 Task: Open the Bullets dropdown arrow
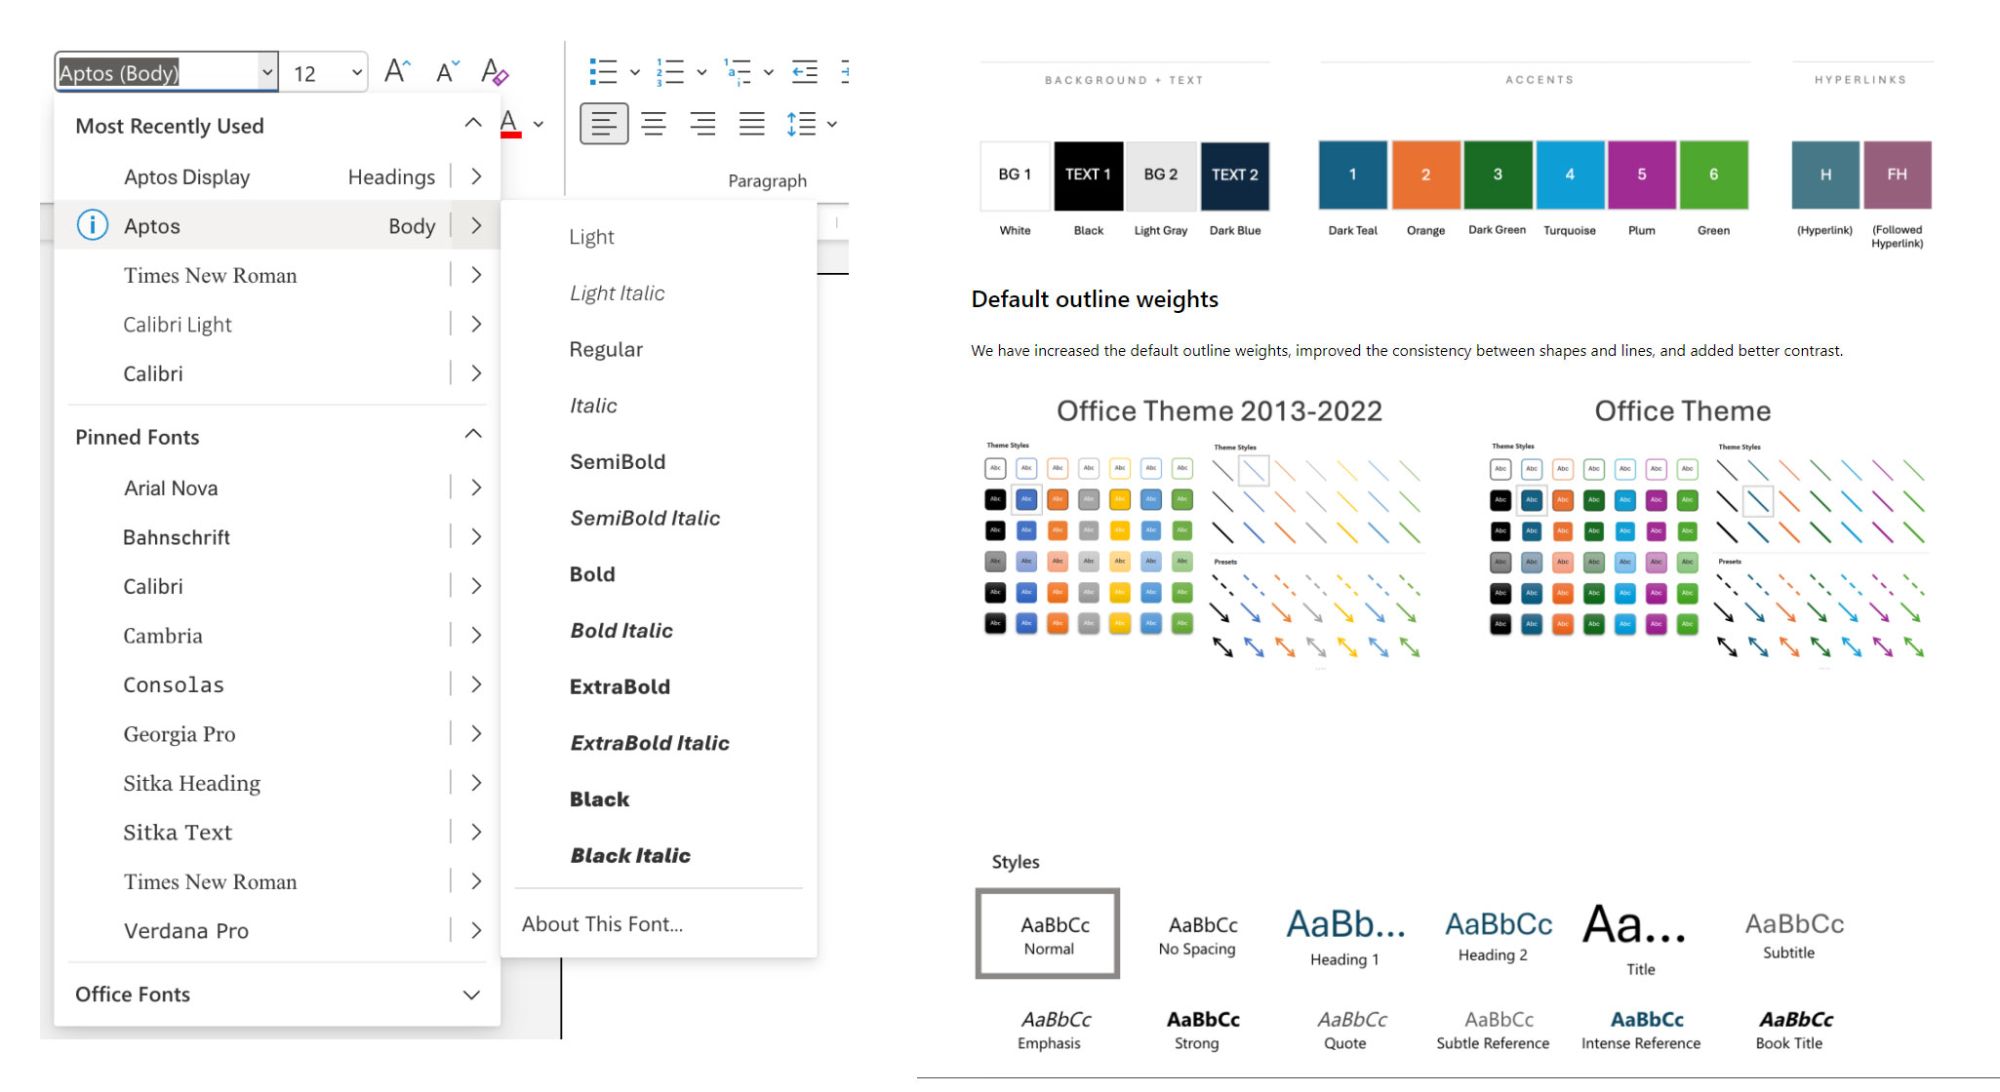click(x=635, y=72)
